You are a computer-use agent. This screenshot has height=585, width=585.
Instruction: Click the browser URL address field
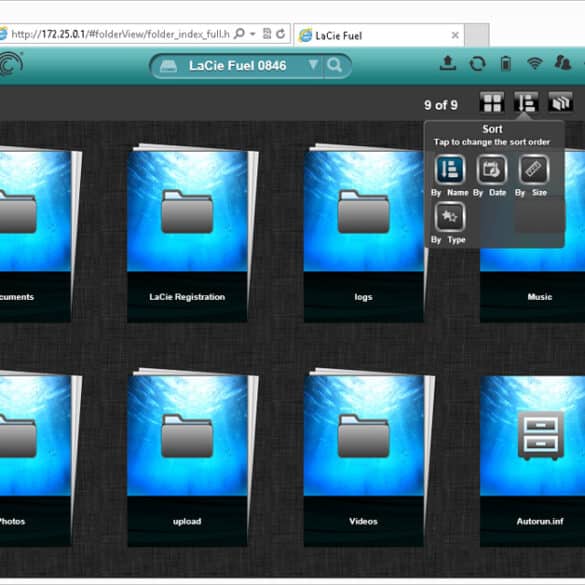[x=120, y=34]
